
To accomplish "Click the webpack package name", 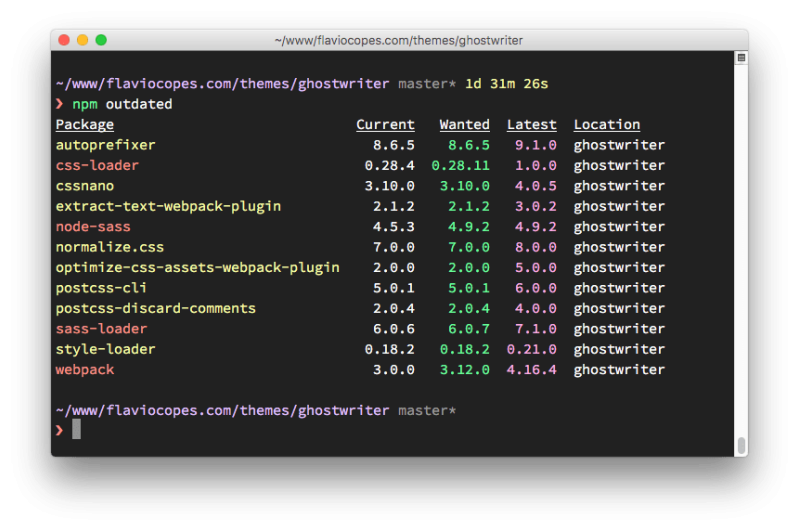I will (x=85, y=369).
